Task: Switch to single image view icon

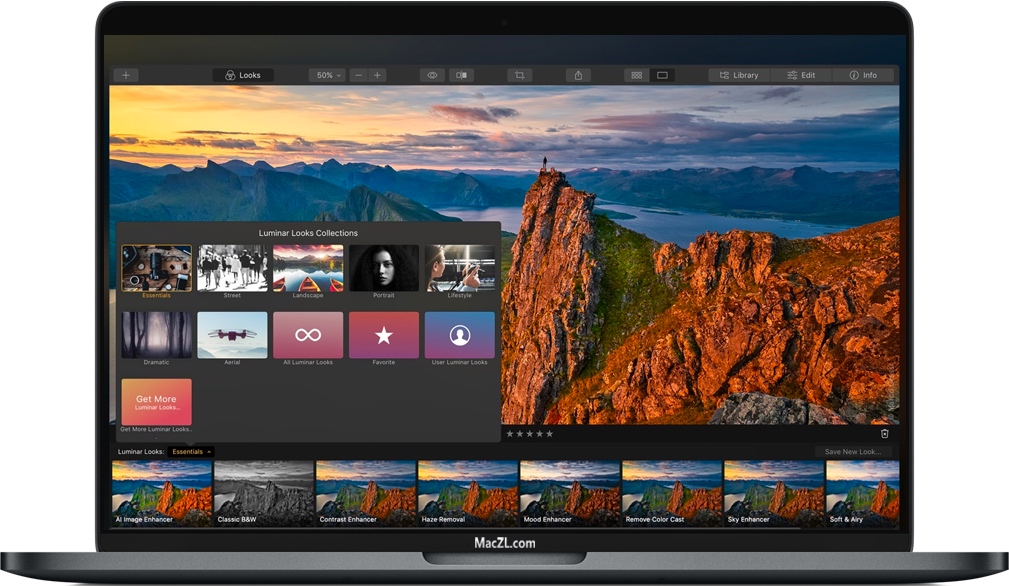Action: pyautogui.click(x=662, y=75)
